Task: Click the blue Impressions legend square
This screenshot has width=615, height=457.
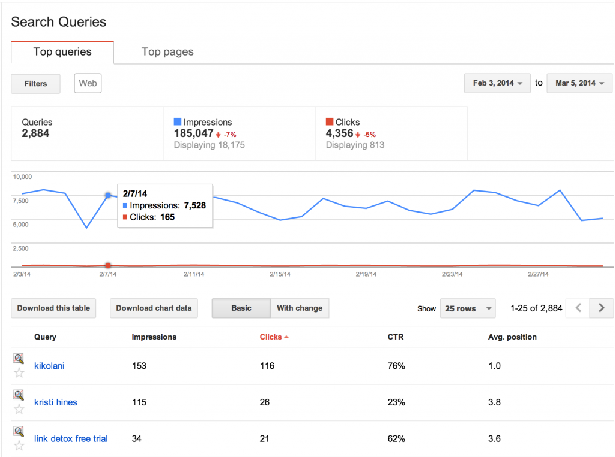Action: [x=177, y=122]
